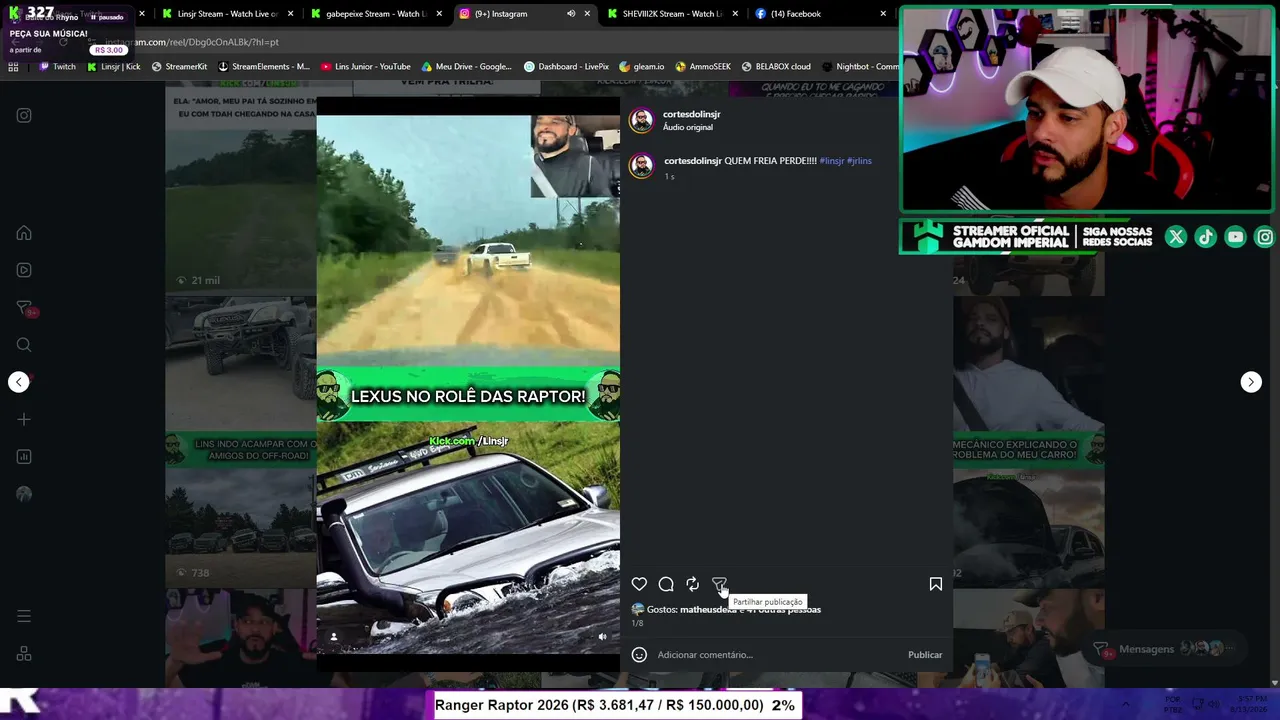Open Search in the Instagram sidebar
Image resolution: width=1280 pixels, height=720 pixels.
[24, 345]
